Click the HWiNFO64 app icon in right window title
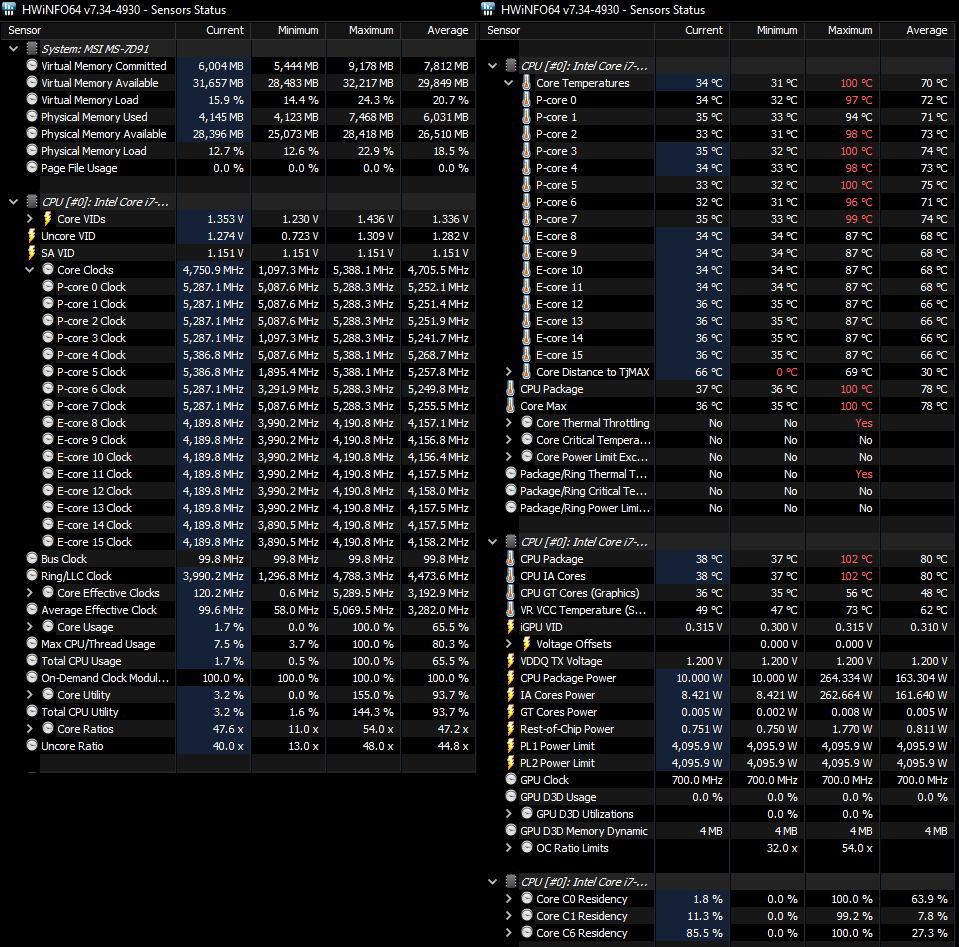959x947 pixels. coord(487,9)
